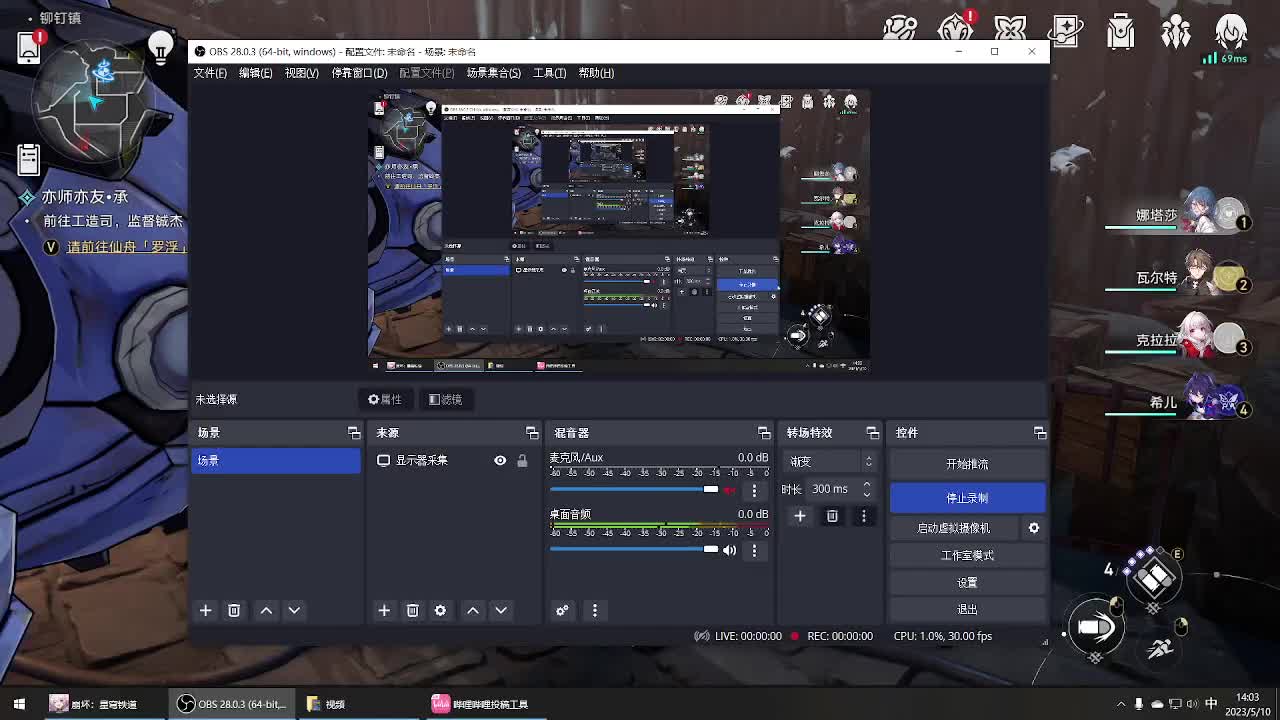Open Windows Start button
The width and height of the screenshot is (1280, 720).
(19, 704)
